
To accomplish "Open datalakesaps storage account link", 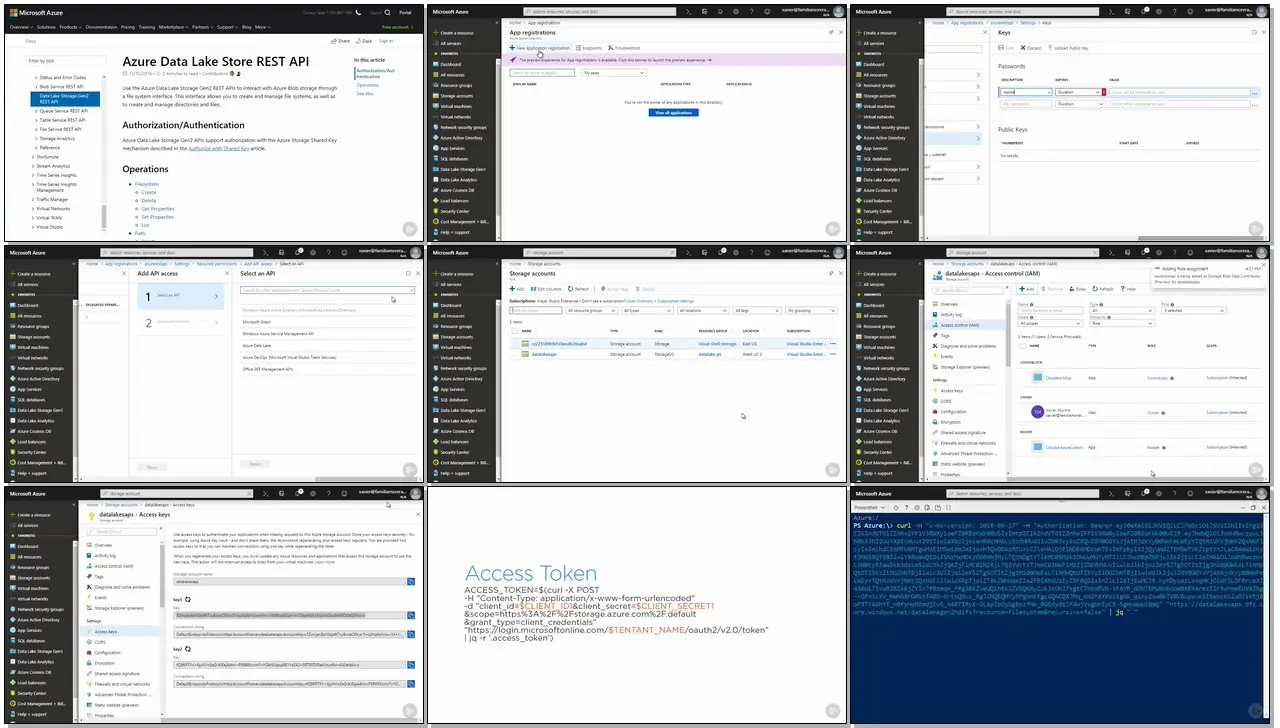I will (x=544, y=354).
